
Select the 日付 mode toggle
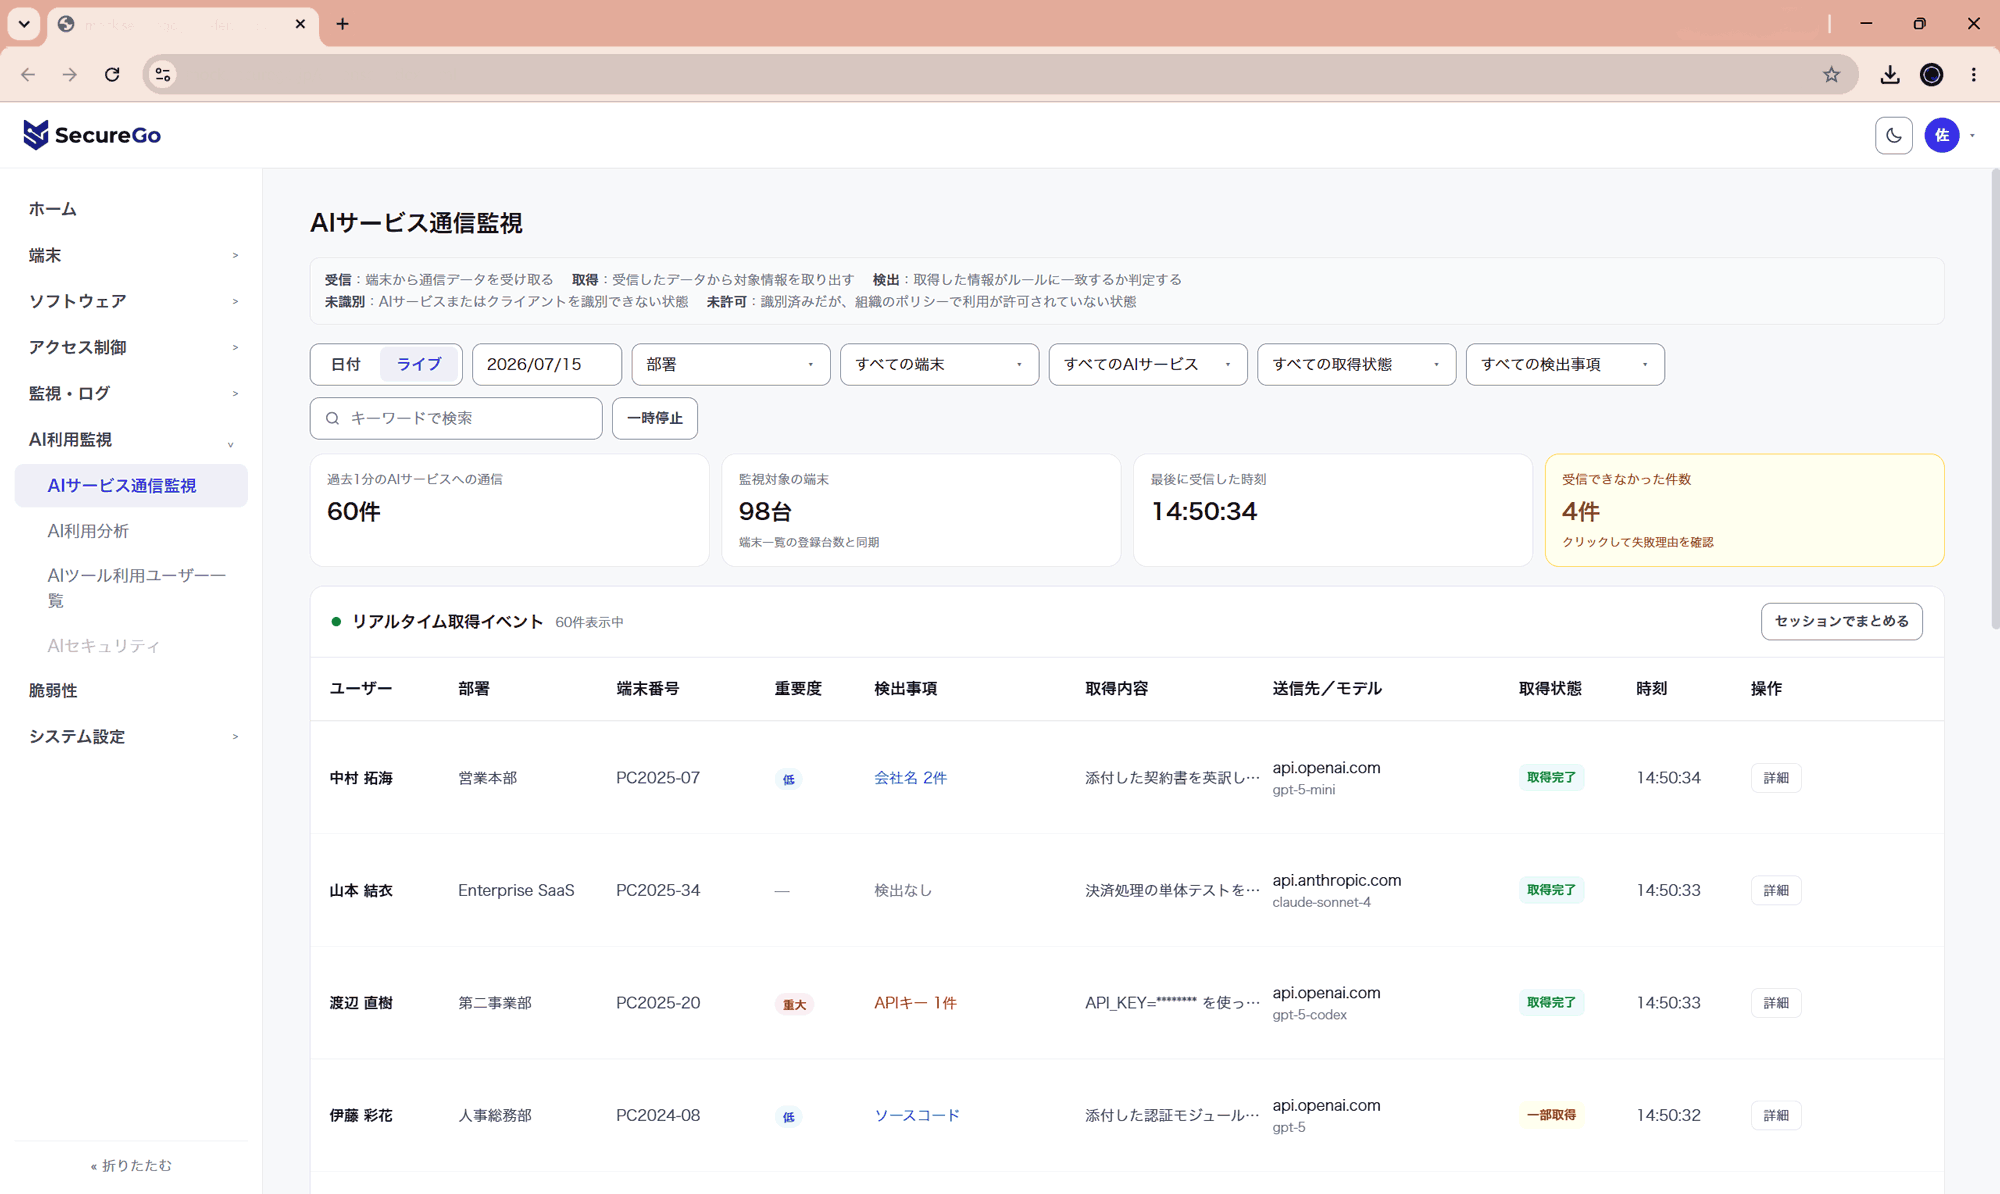pos(346,364)
